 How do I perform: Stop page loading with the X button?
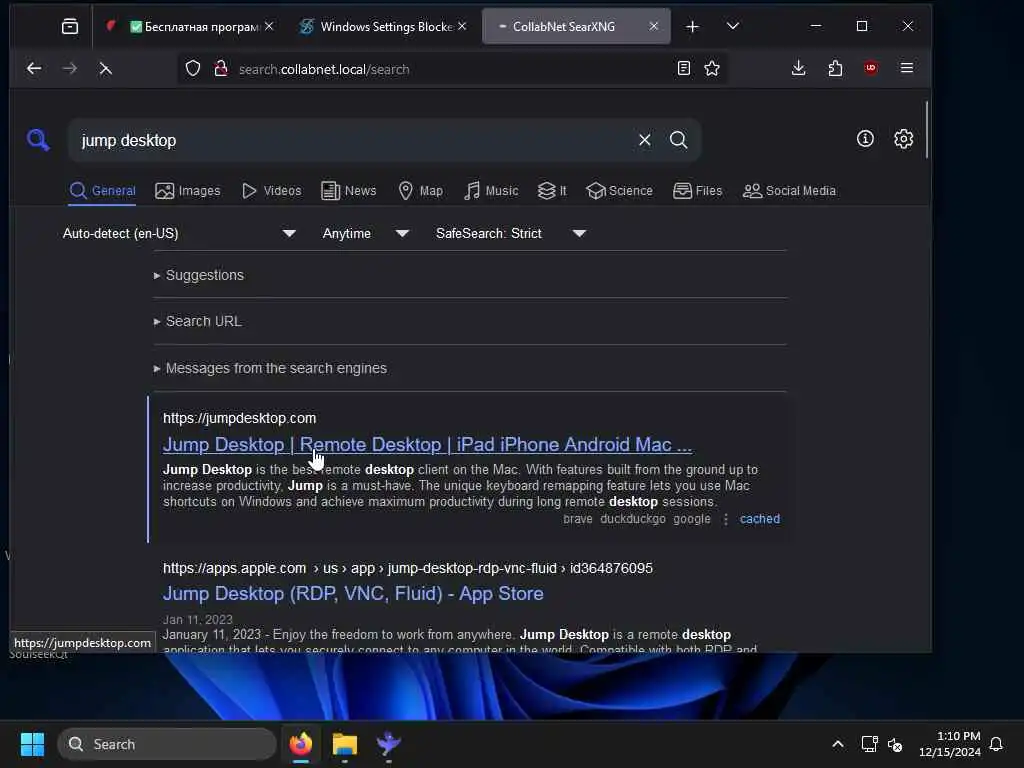tap(105, 69)
